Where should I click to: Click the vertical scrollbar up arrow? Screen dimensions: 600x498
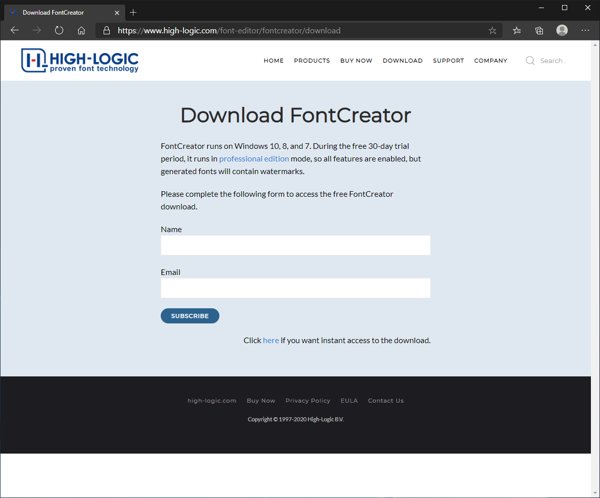pos(595,45)
